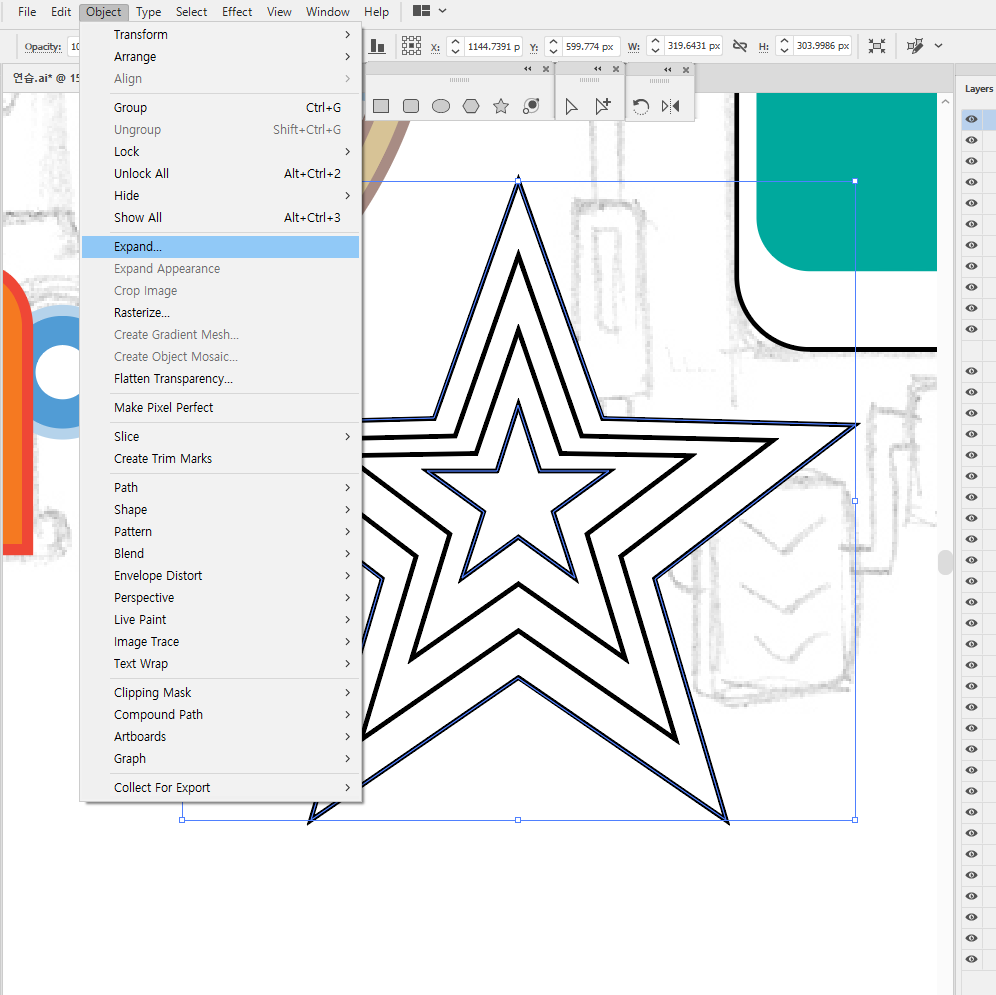The width and height of the screenshot is (996, 995).
Task: Expand the Arrange submenu
Action: (x=220, y=57)
